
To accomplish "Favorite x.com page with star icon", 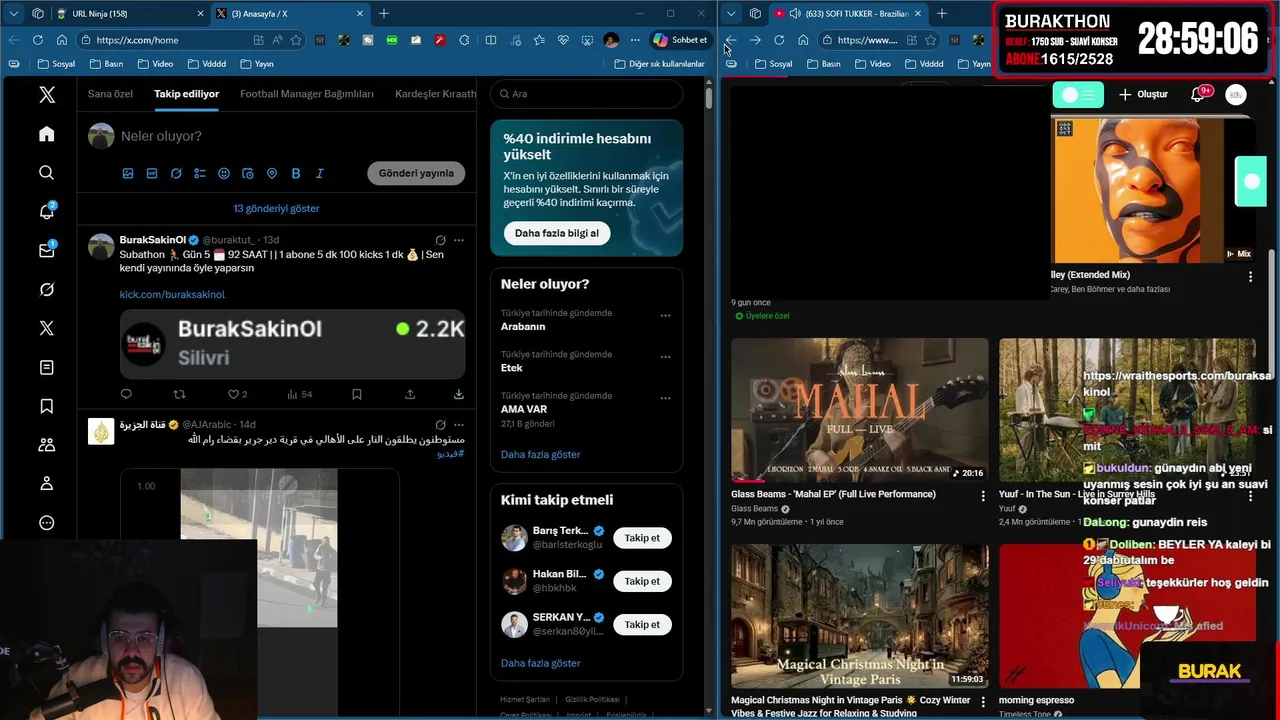I will tap(296, 40).
